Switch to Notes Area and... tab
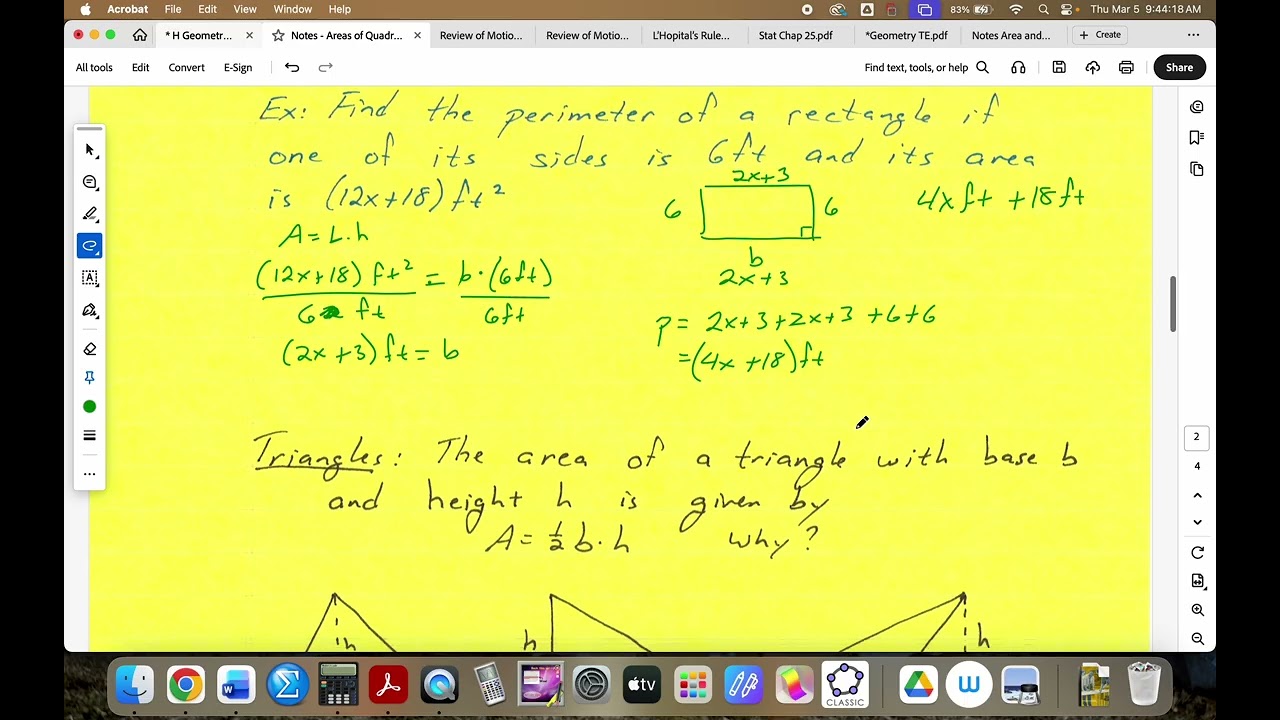Screen dimensions: 1280x720 [x=1011, y=35]
